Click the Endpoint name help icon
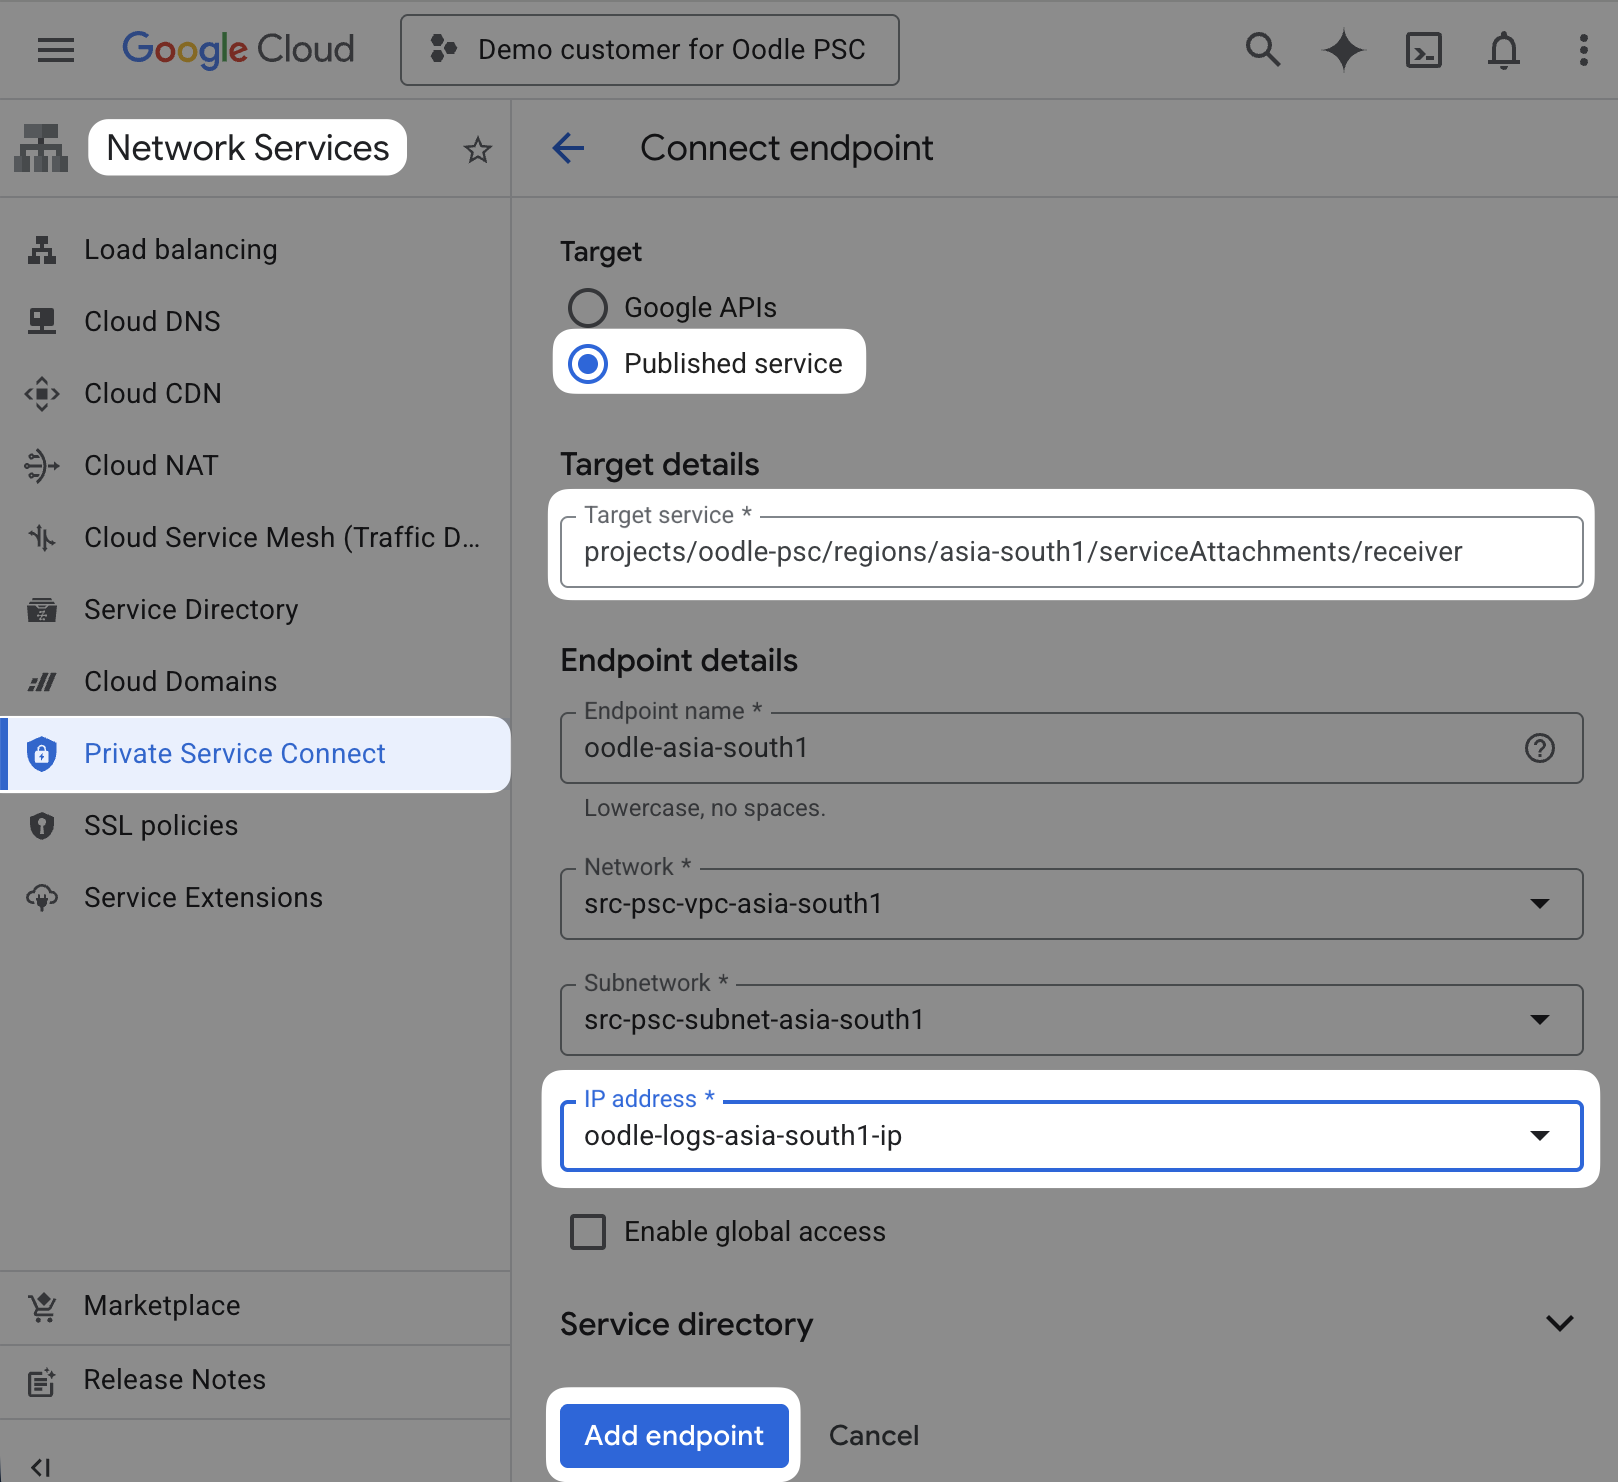 1539,748
